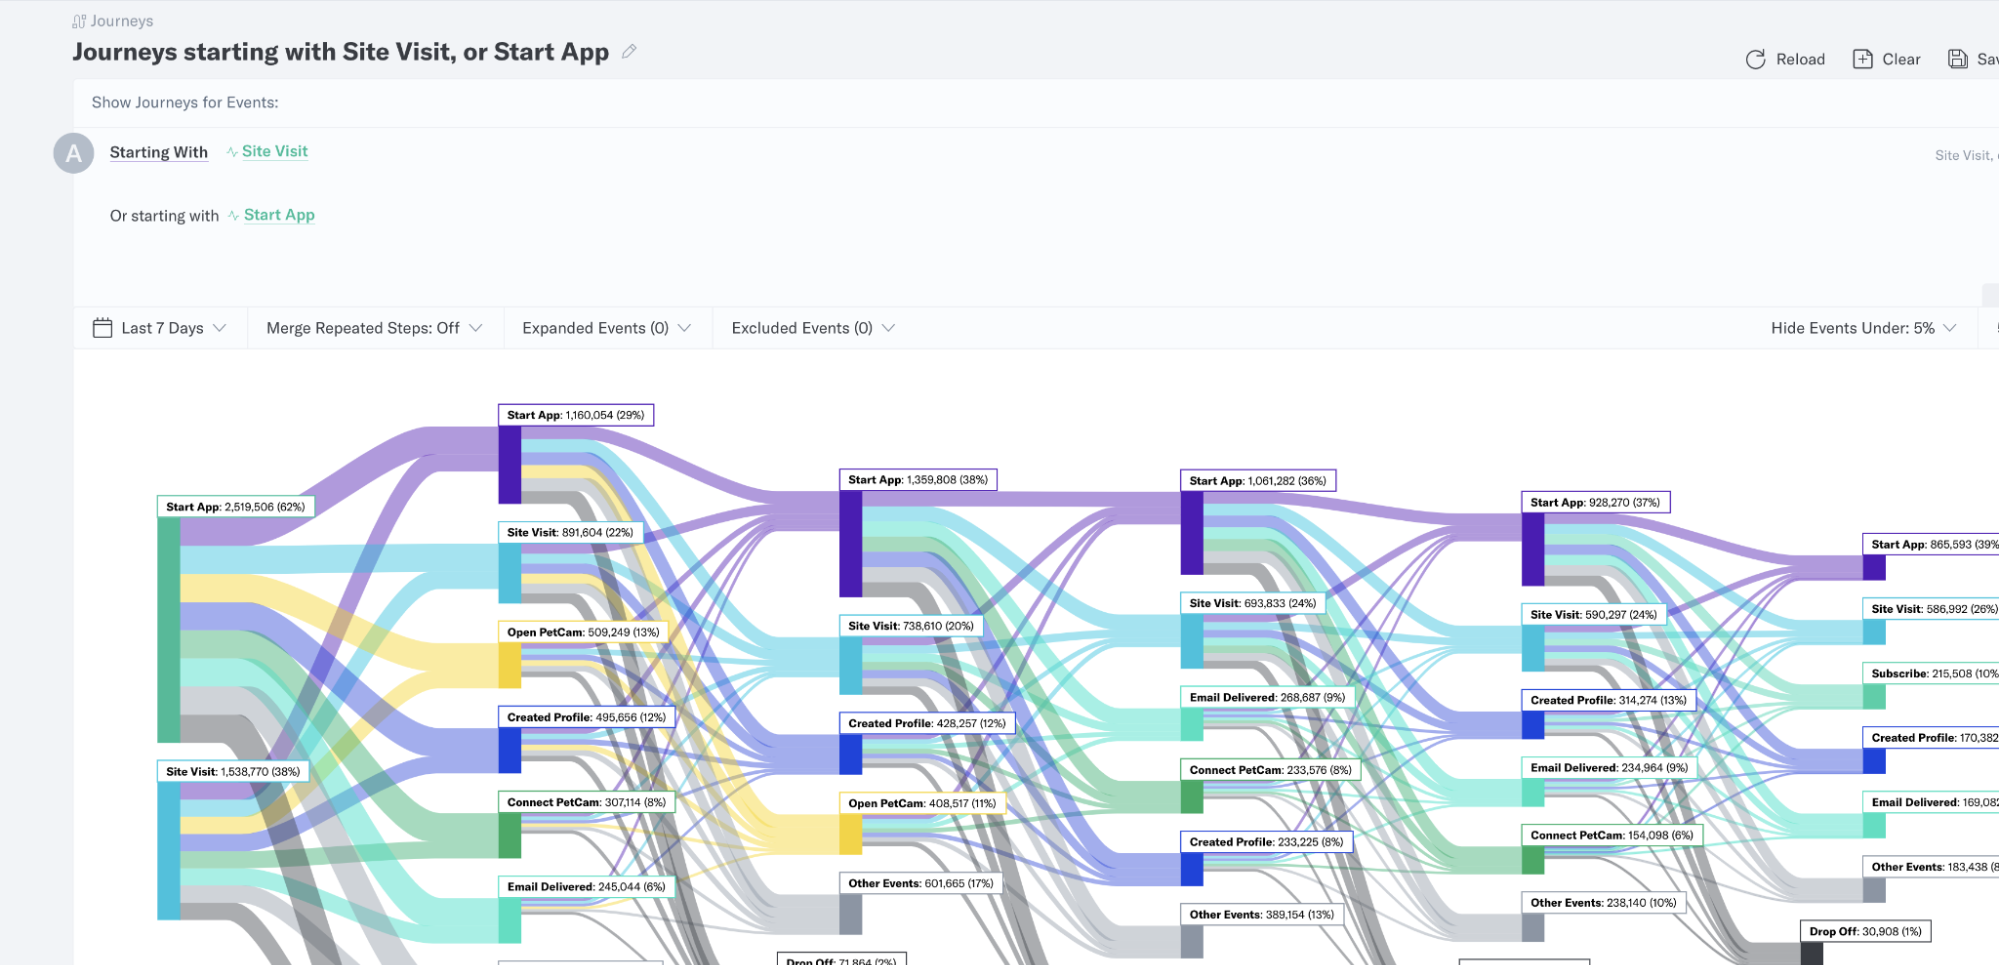
Task: Click the pencil edit title icon
Action: point(629,51)
